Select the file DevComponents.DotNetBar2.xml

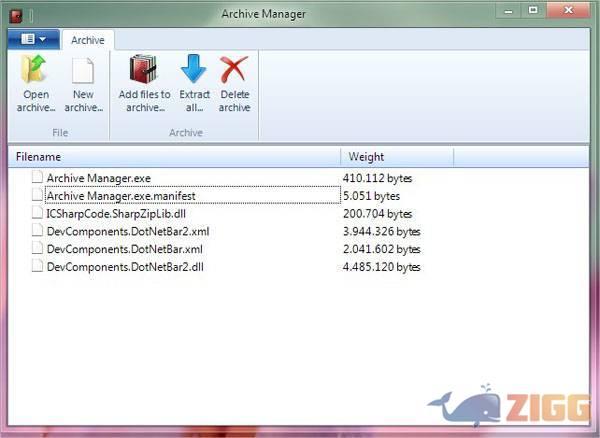tap(128, 231)
